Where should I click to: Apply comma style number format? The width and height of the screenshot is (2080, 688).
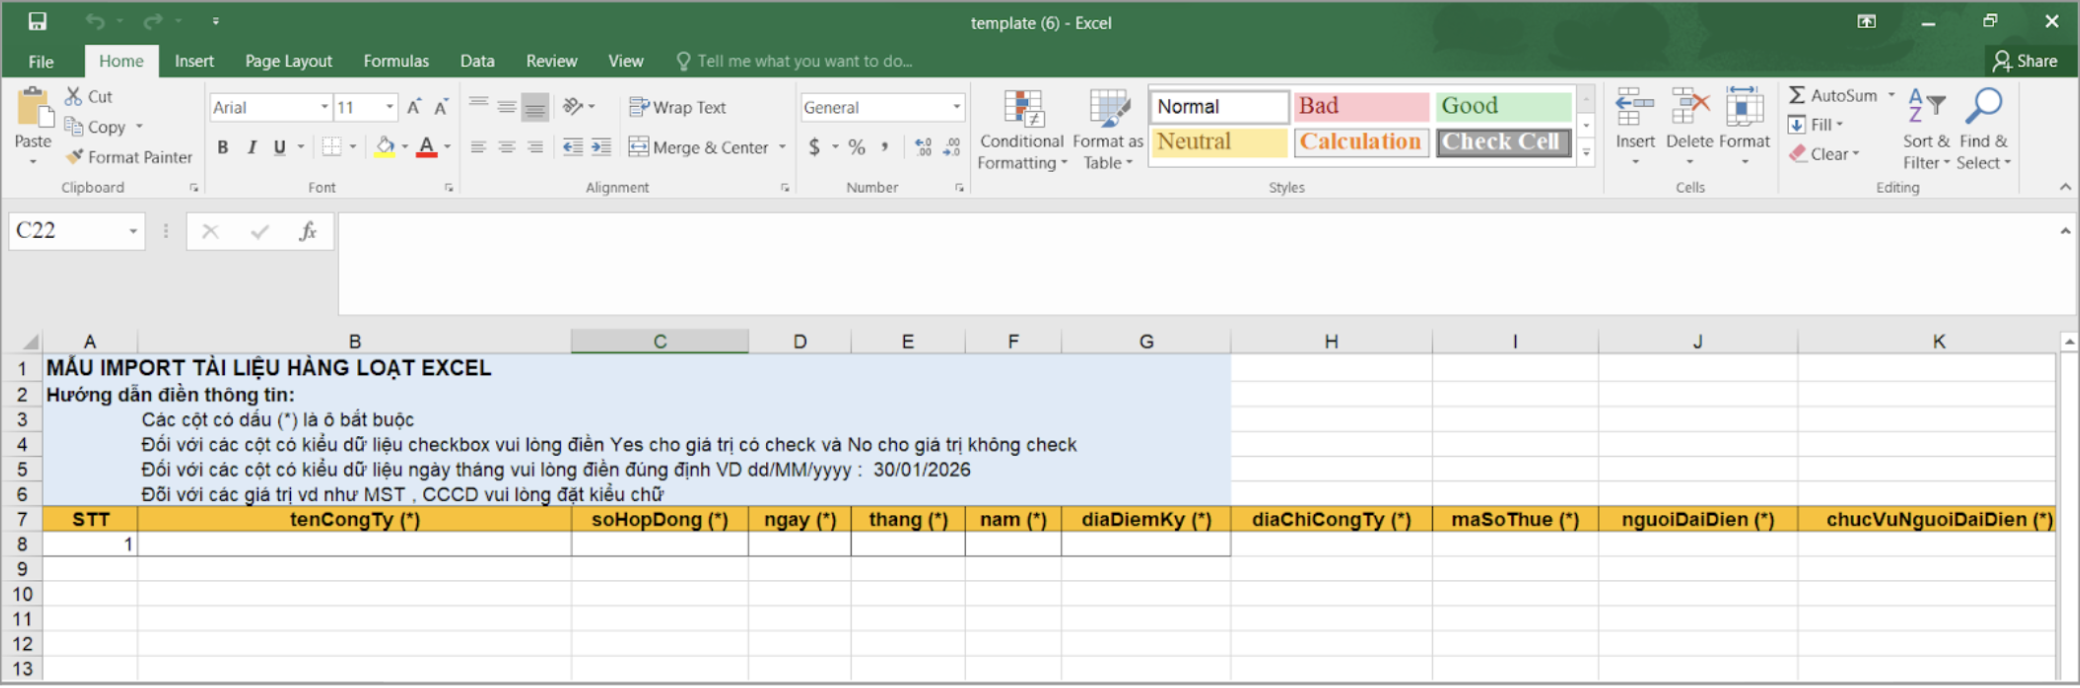885,147
